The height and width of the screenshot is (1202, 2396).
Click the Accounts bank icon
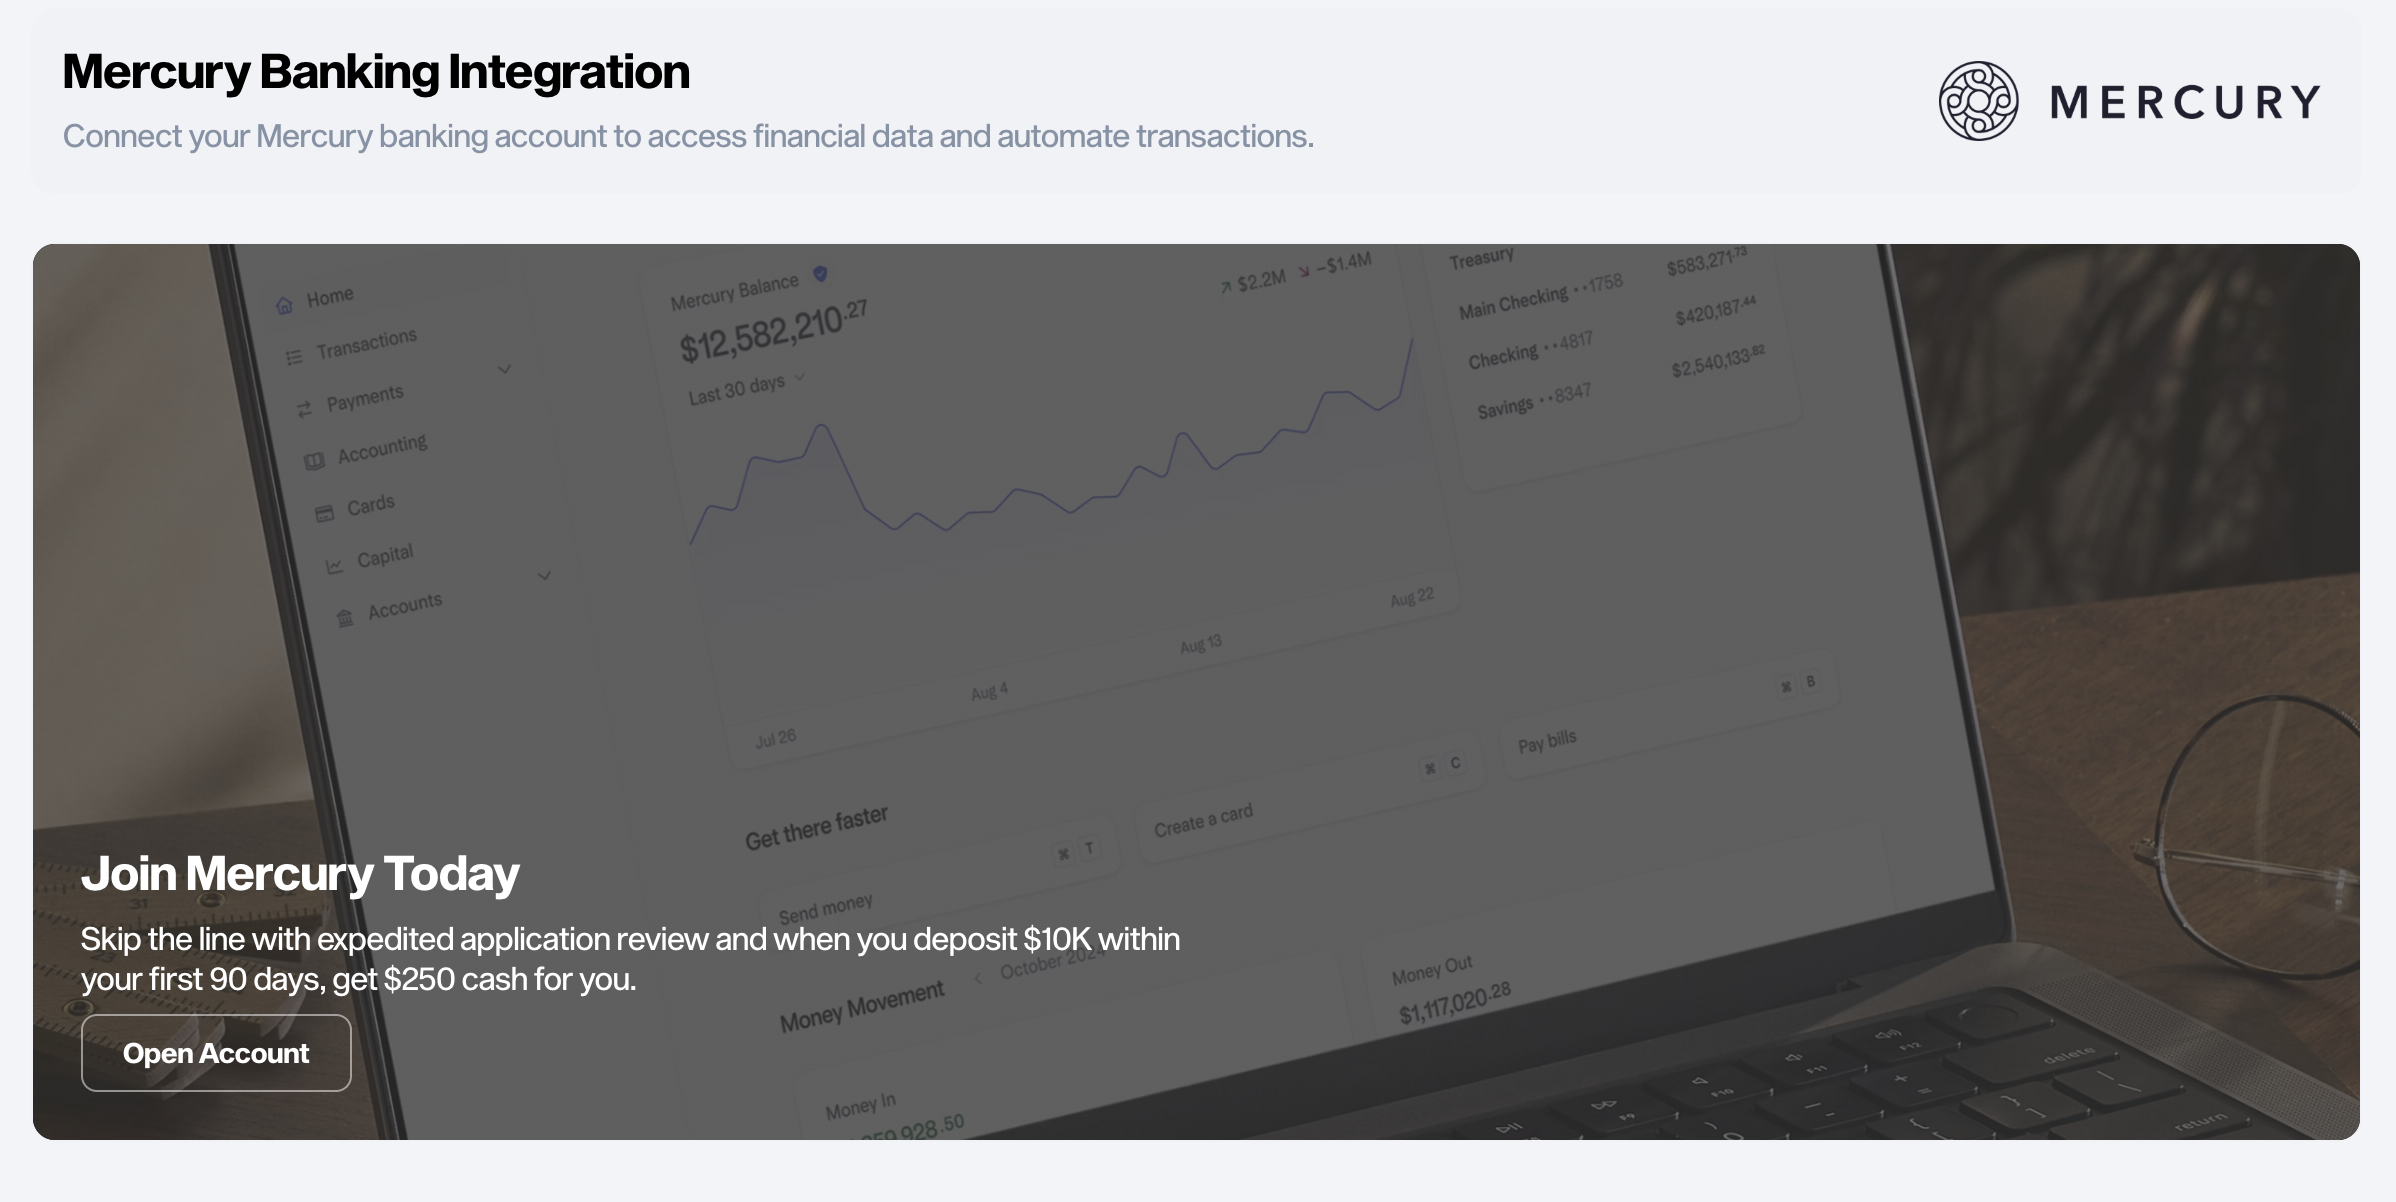343,617
